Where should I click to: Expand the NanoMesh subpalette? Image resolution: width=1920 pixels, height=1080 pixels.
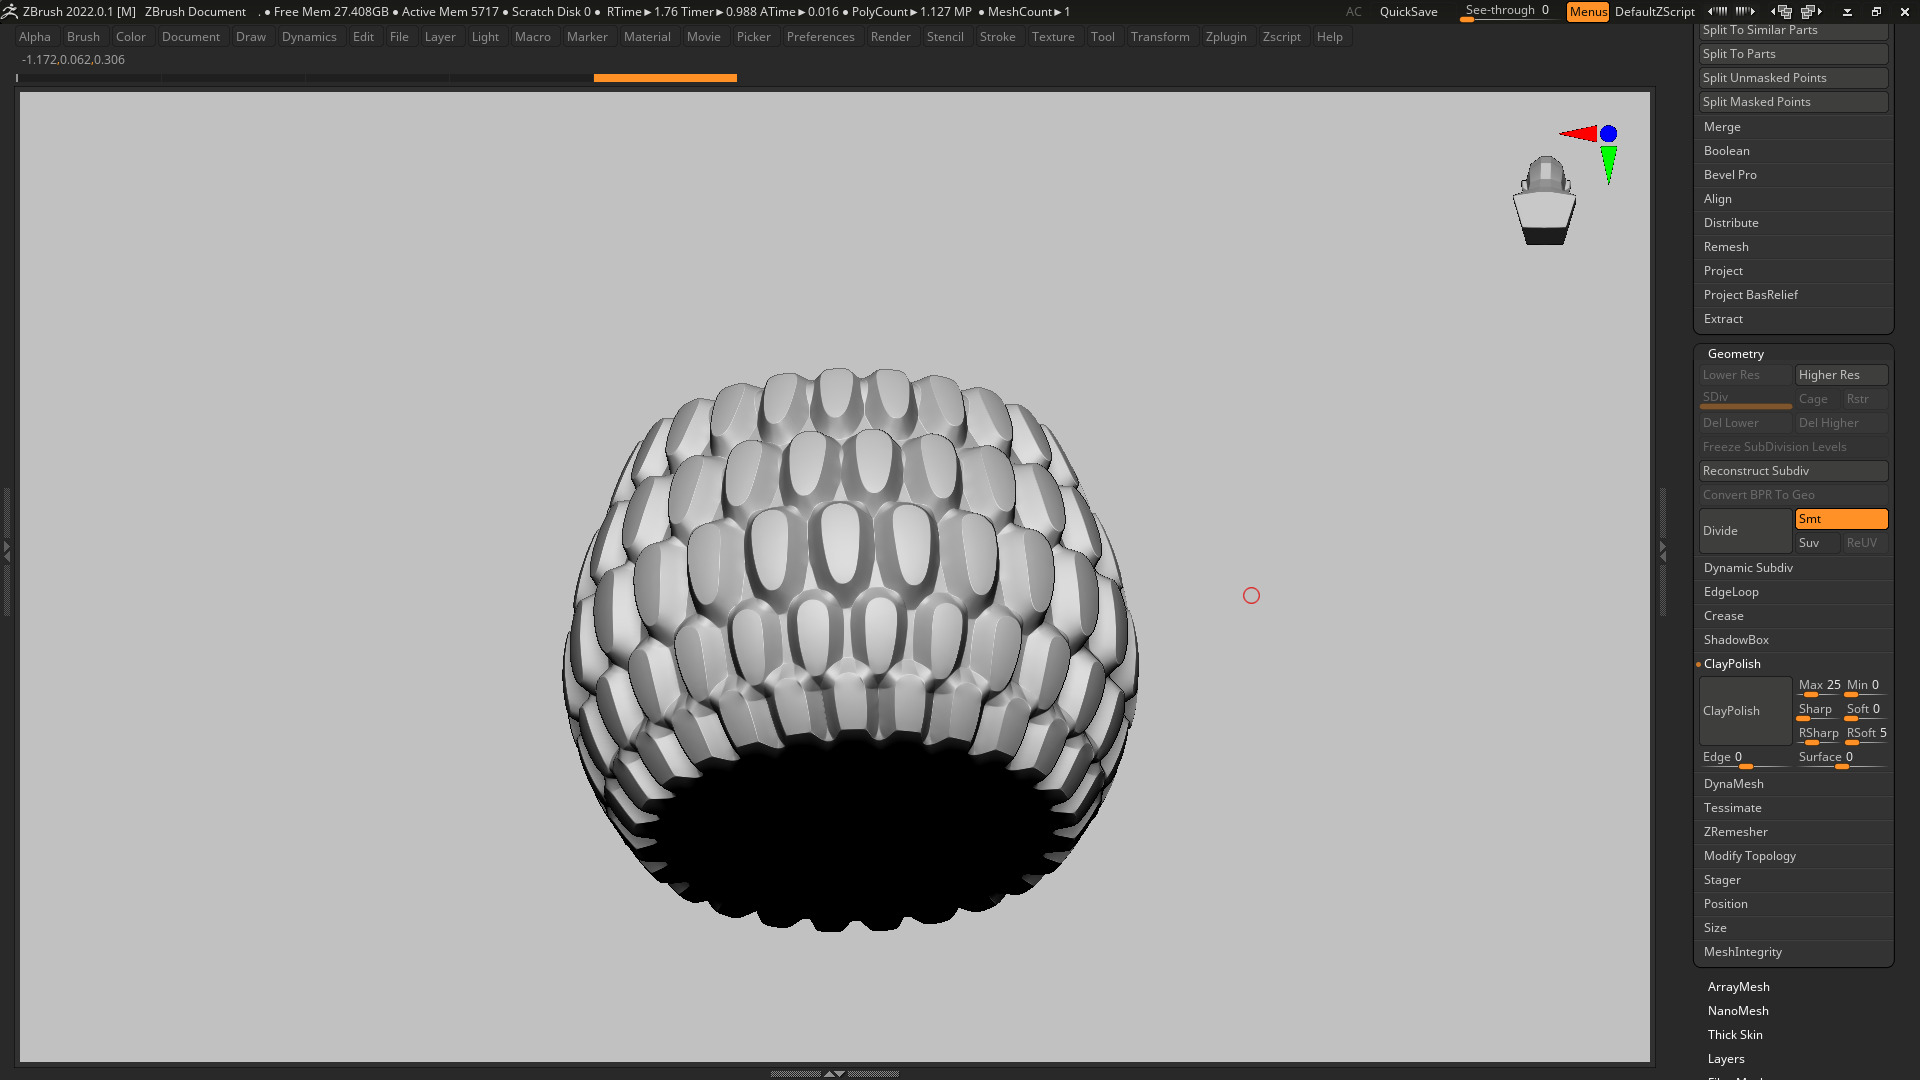tap(1738, 1011)
